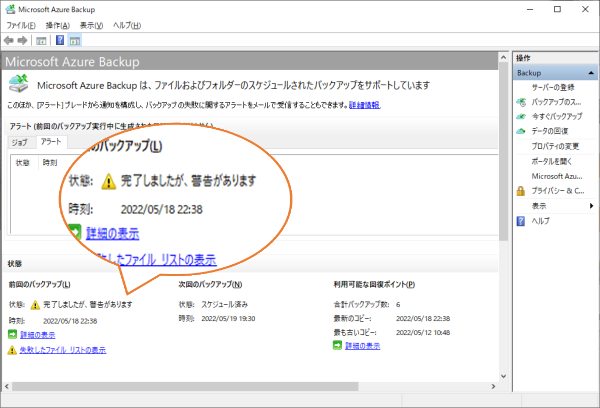Image resolution: width=600 pixels, height=408 pixels.
Task: Click the データの回復 cloud icon
Action: [x=521, y=131]
